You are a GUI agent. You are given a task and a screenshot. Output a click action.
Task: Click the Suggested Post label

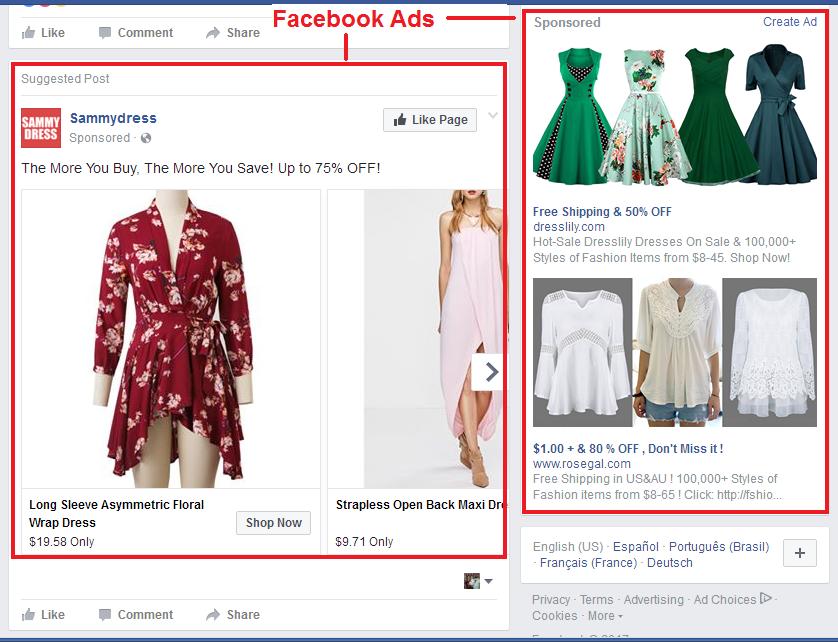[x=65, y=79]
